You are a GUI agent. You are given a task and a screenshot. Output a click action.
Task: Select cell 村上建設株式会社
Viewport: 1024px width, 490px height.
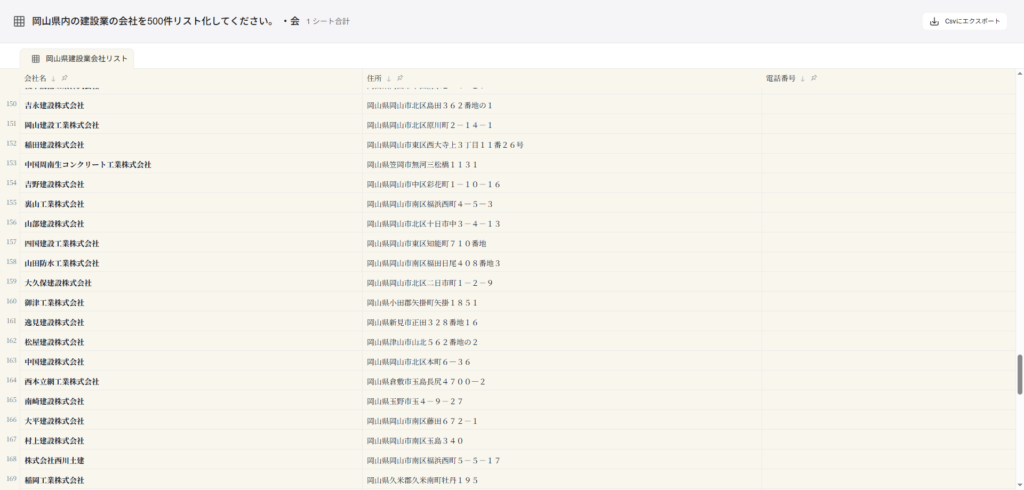tap(191, 440)
